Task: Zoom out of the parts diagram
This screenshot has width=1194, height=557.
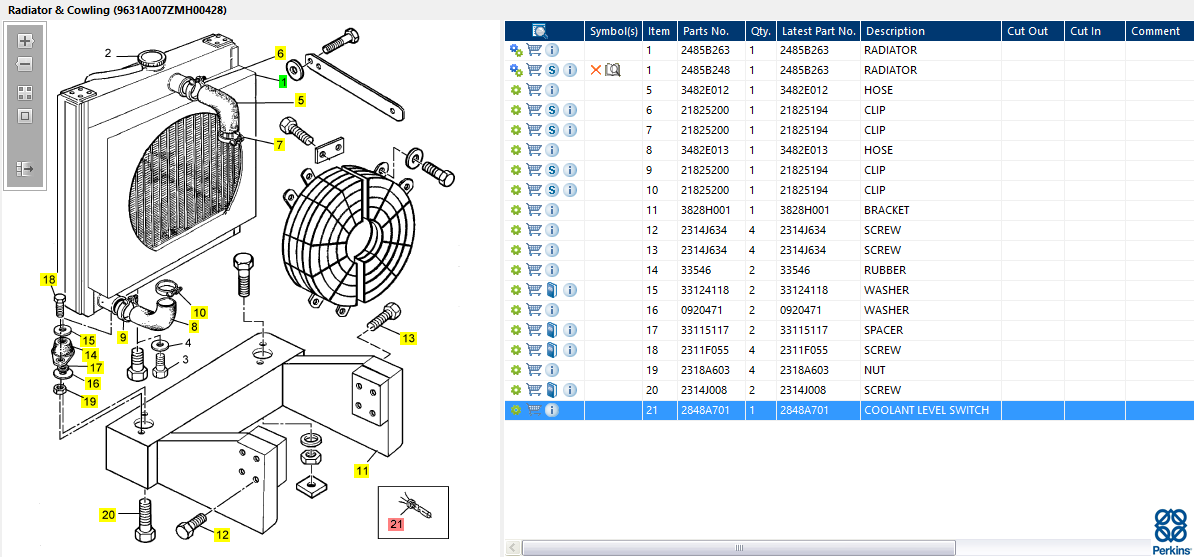Action: 26,64
